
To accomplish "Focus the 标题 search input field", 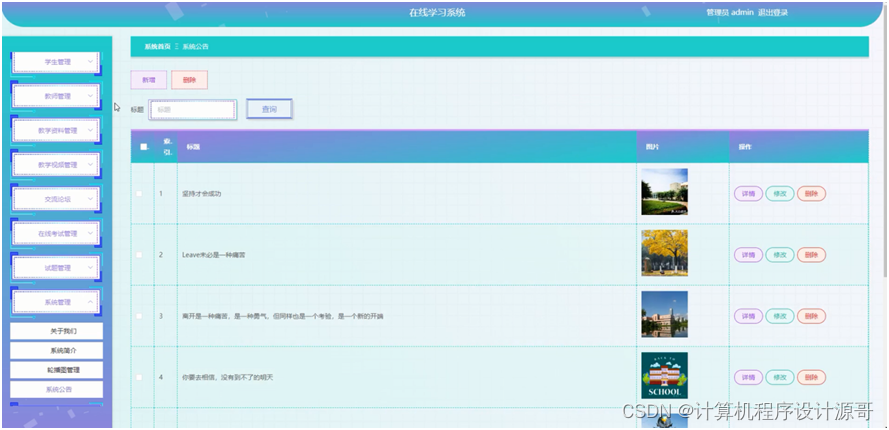I will pos(192,109).
